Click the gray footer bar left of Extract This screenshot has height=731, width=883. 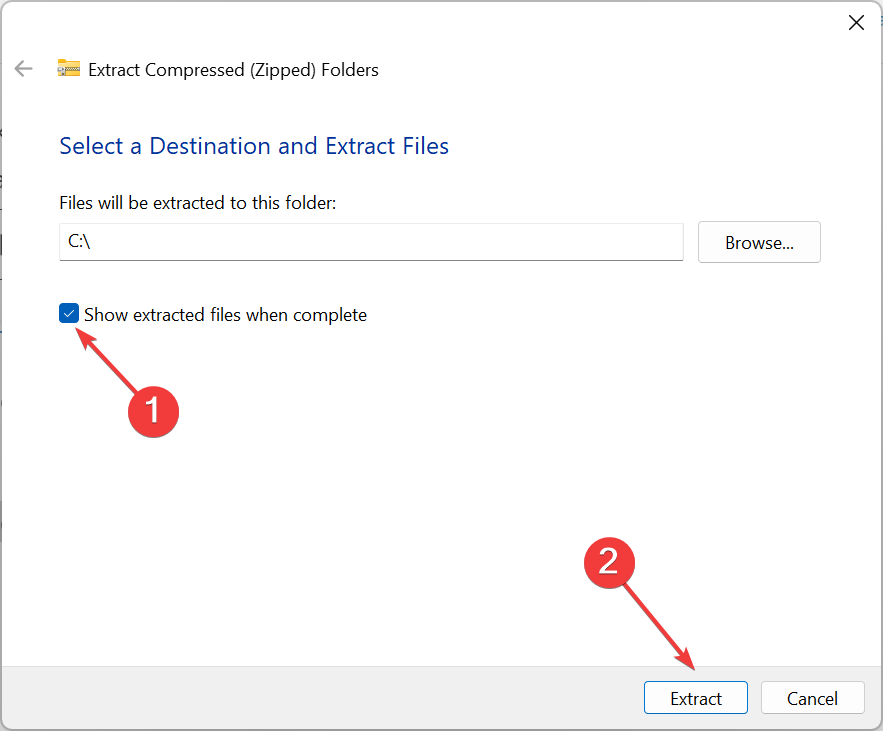(320, 698)
